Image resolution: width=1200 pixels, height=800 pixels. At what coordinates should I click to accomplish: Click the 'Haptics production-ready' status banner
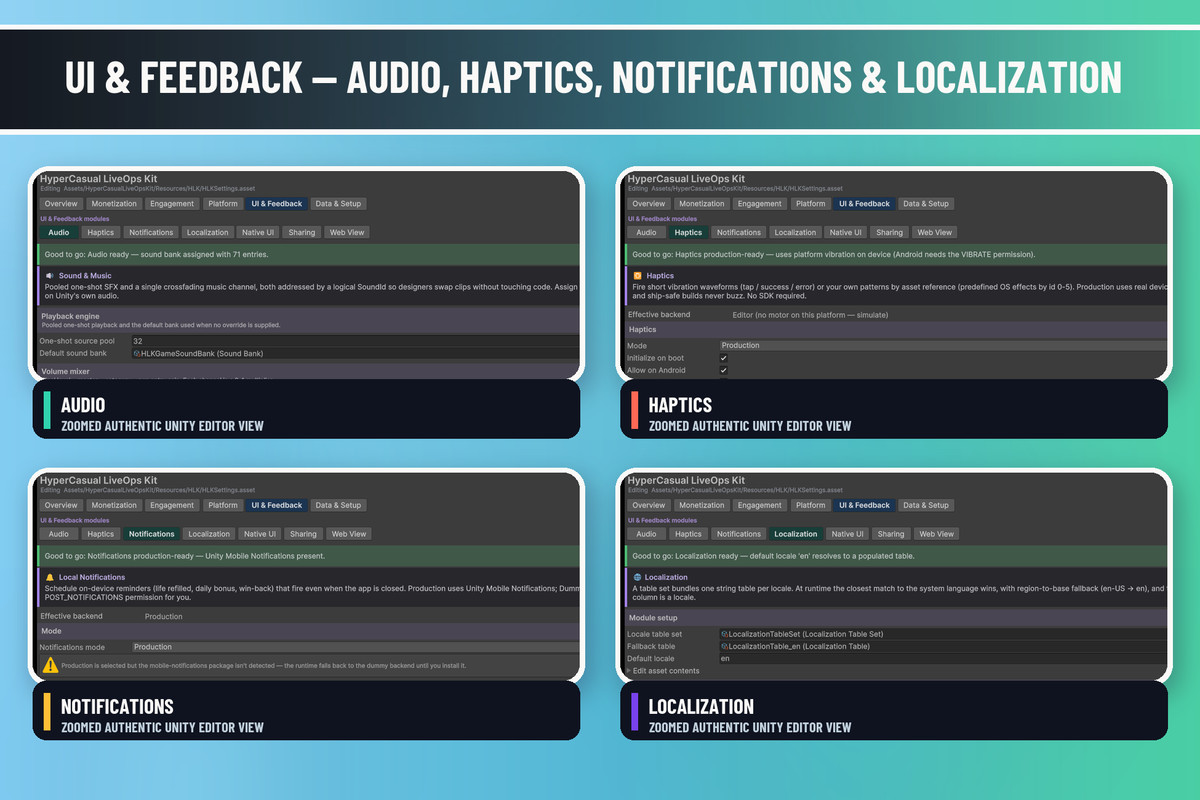coord(896,254)
